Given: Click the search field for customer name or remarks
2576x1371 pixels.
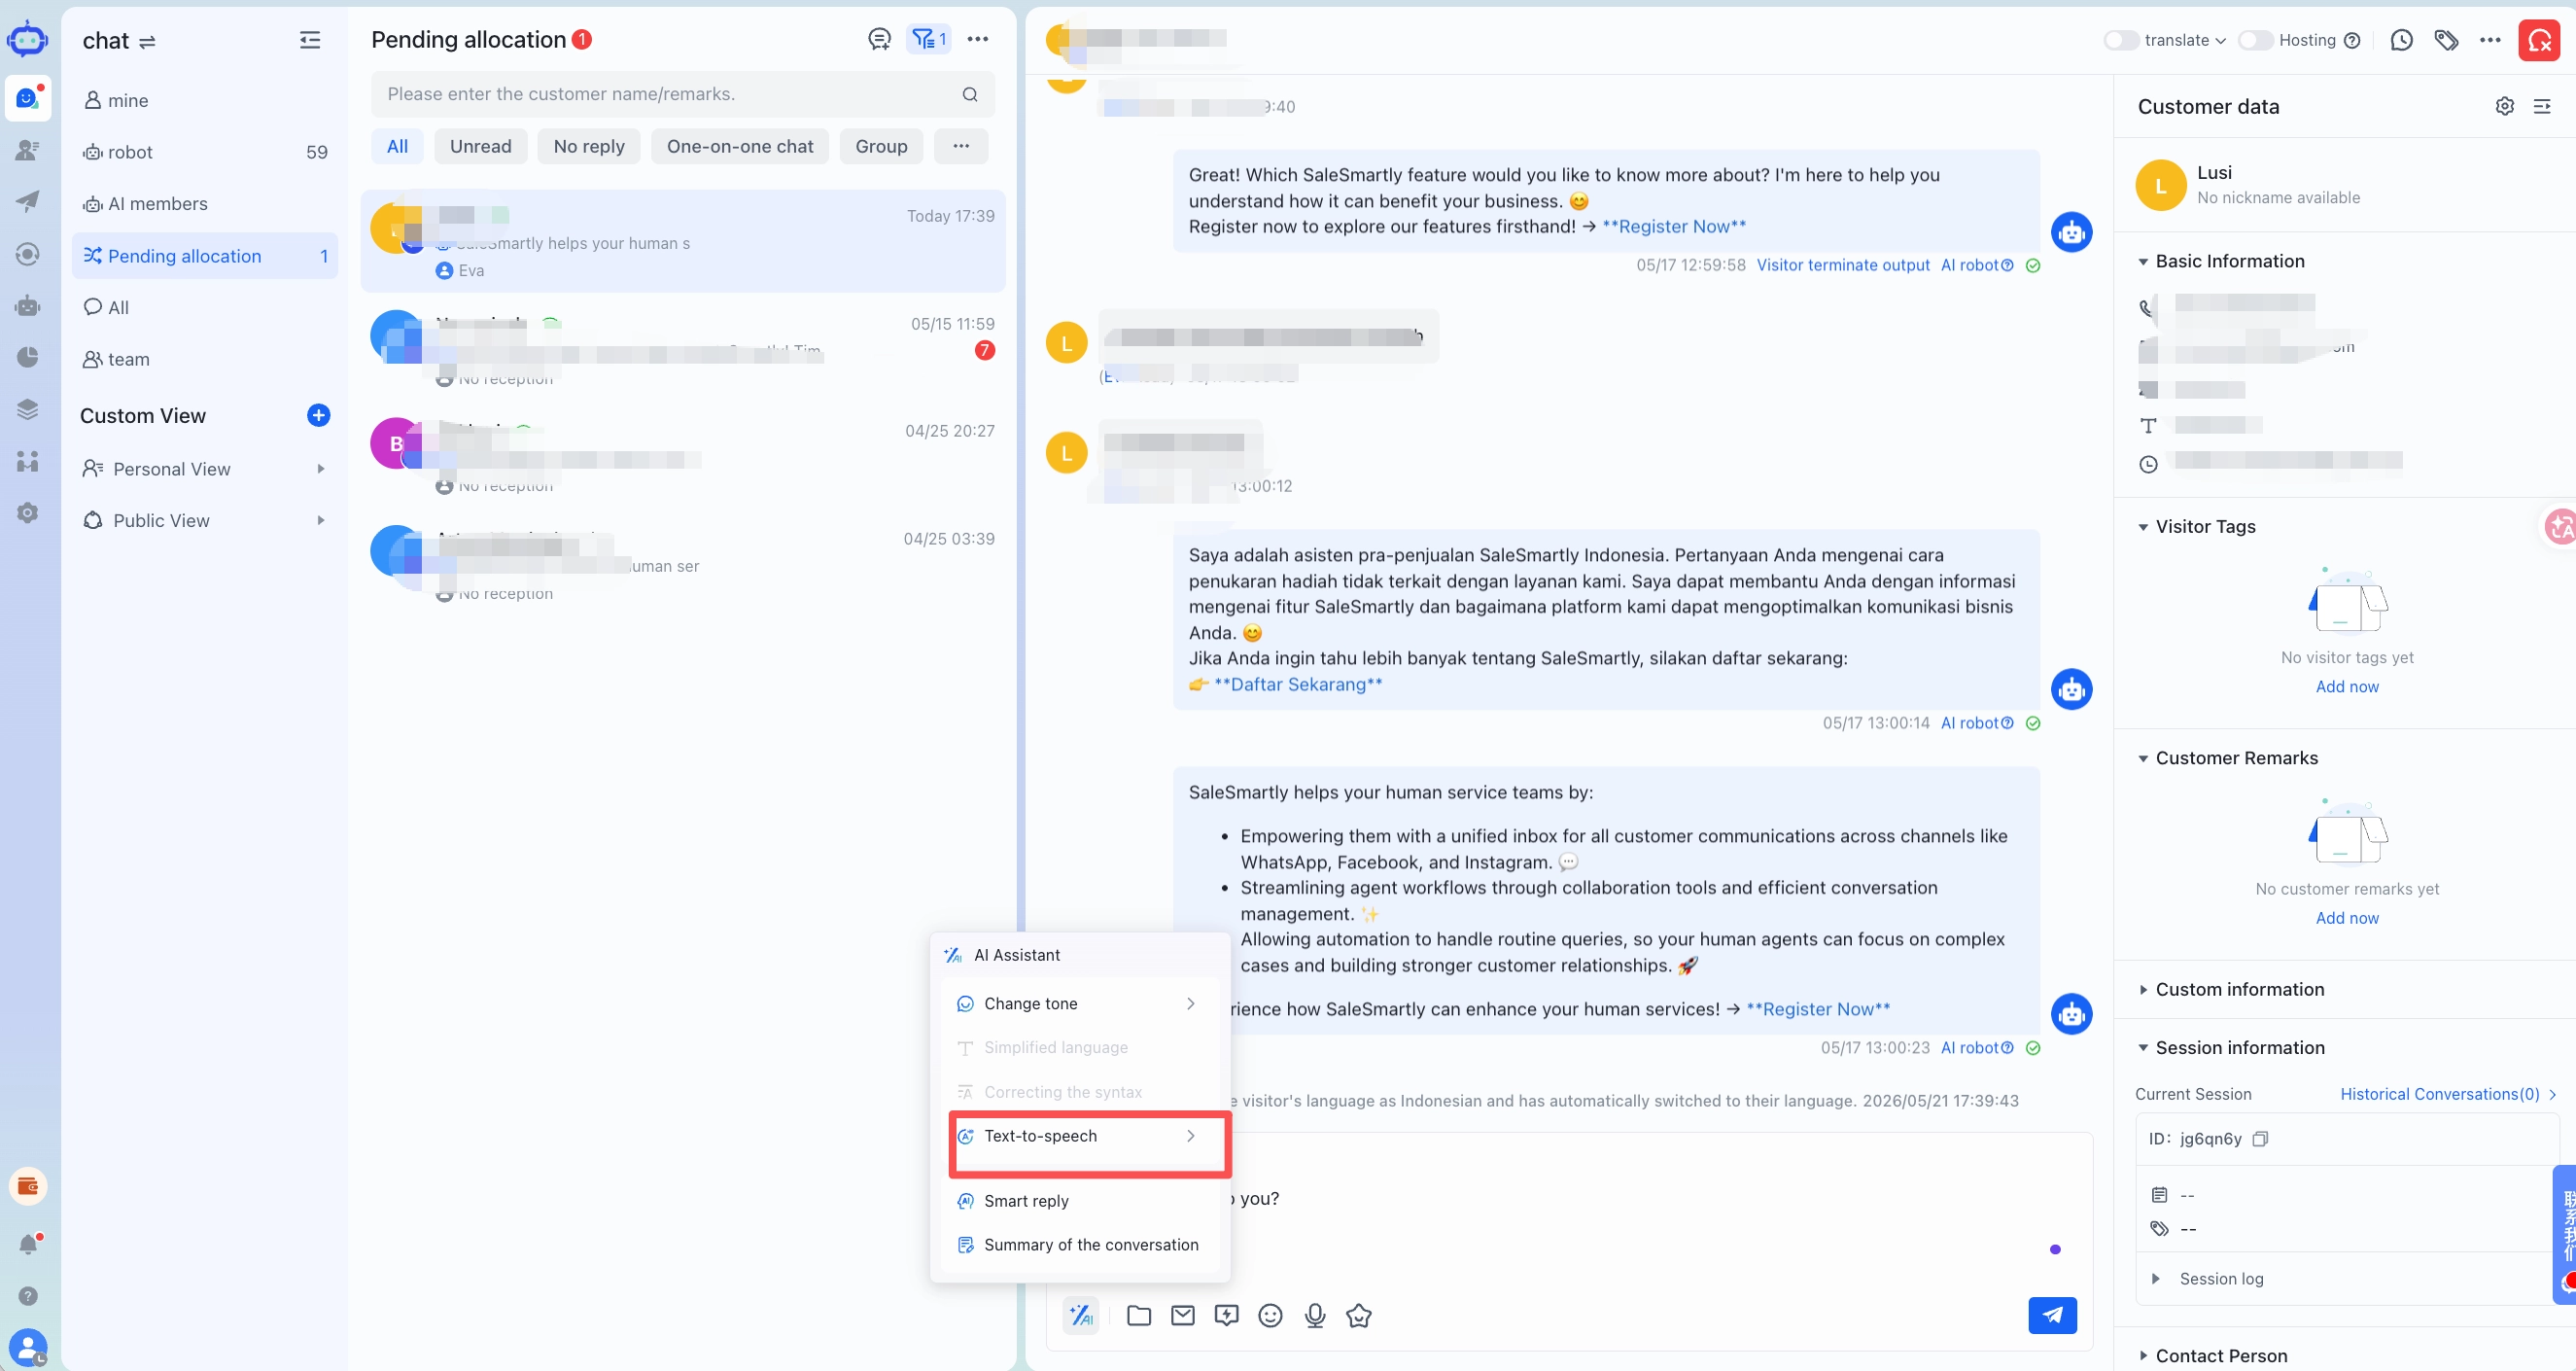Looking at the screenshot, I should [682, 94].
